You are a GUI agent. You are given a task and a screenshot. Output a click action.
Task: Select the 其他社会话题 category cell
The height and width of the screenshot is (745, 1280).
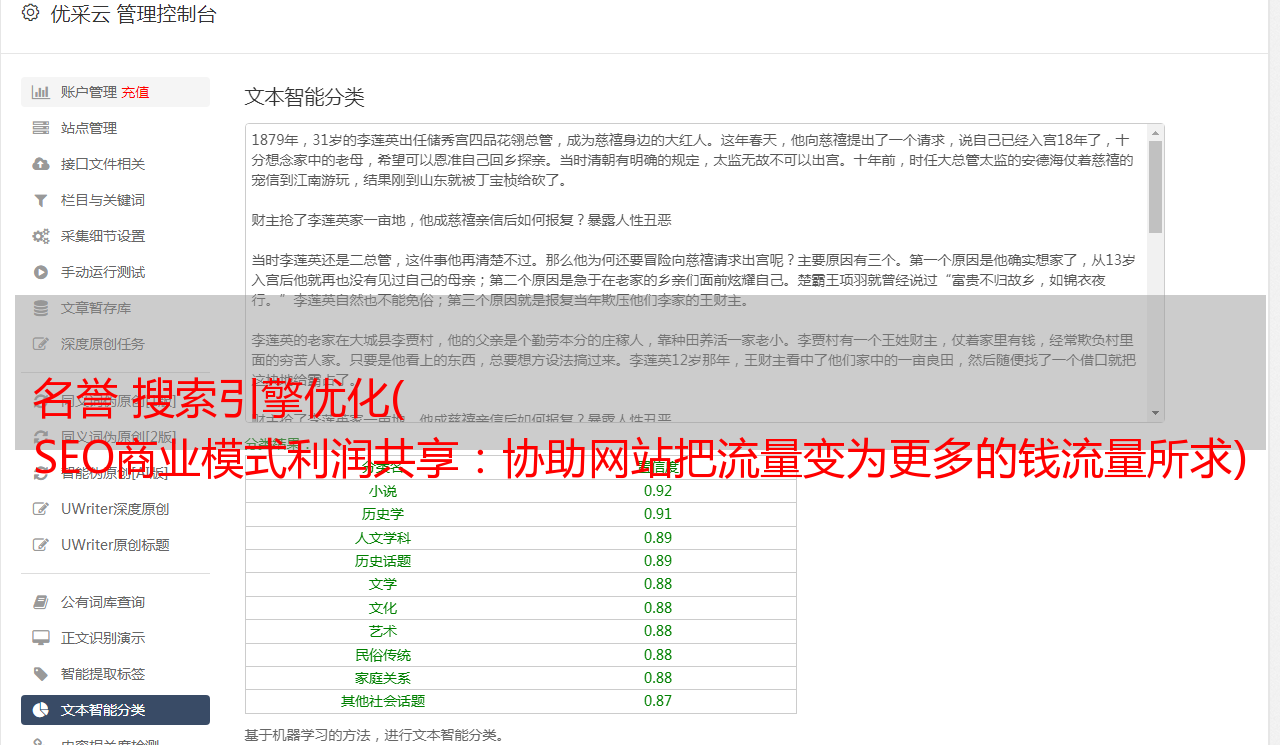tap(382, 701)
